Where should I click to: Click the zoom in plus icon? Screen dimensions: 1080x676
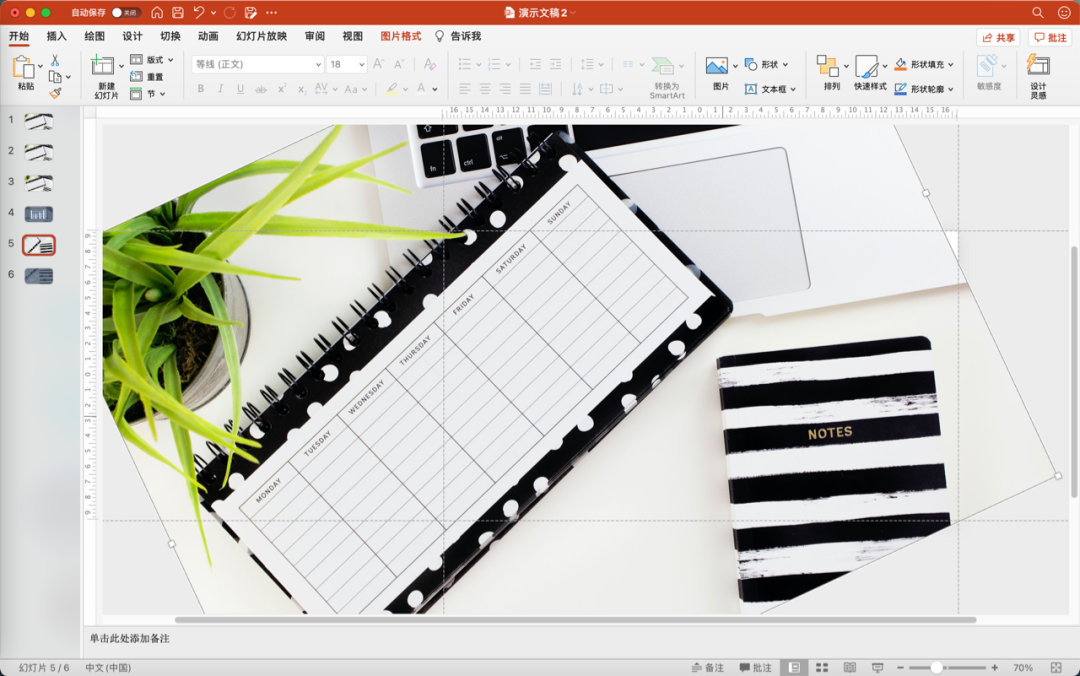coord(995,667)
